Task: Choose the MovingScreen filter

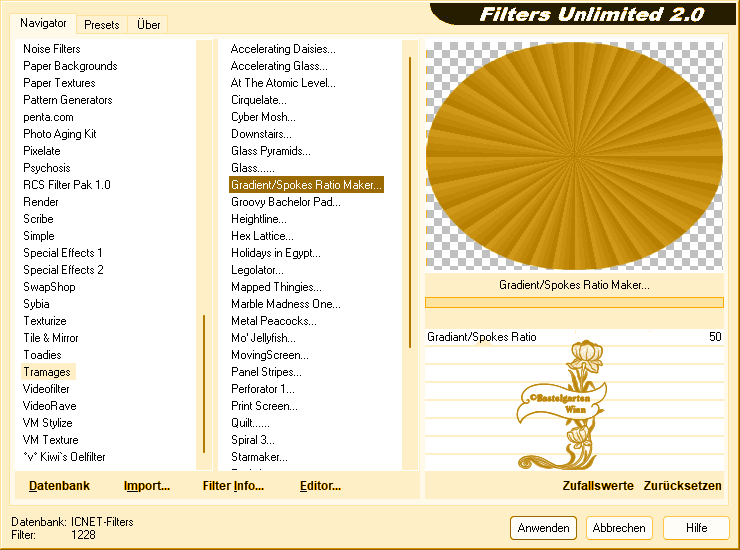Action: click(270, 355)
